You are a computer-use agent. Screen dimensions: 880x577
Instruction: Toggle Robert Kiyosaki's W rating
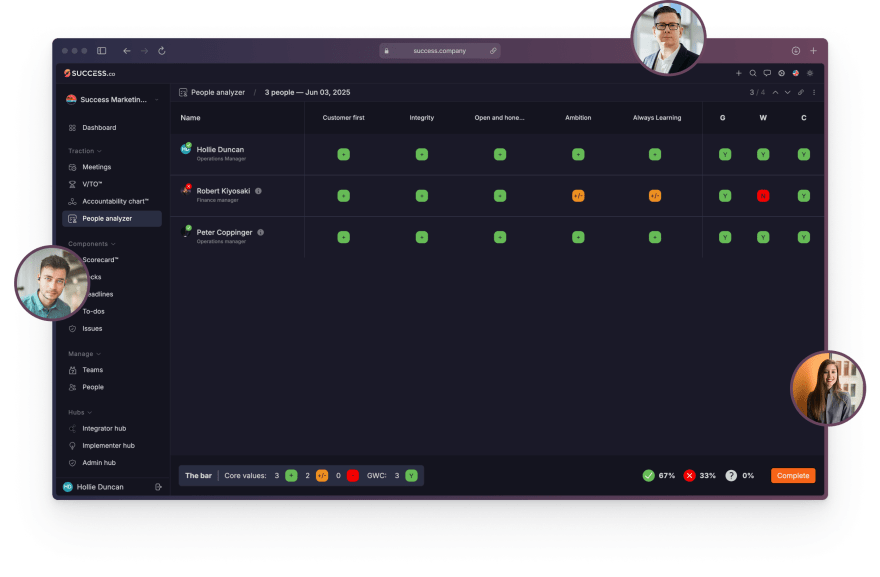(x=763, y=196)
